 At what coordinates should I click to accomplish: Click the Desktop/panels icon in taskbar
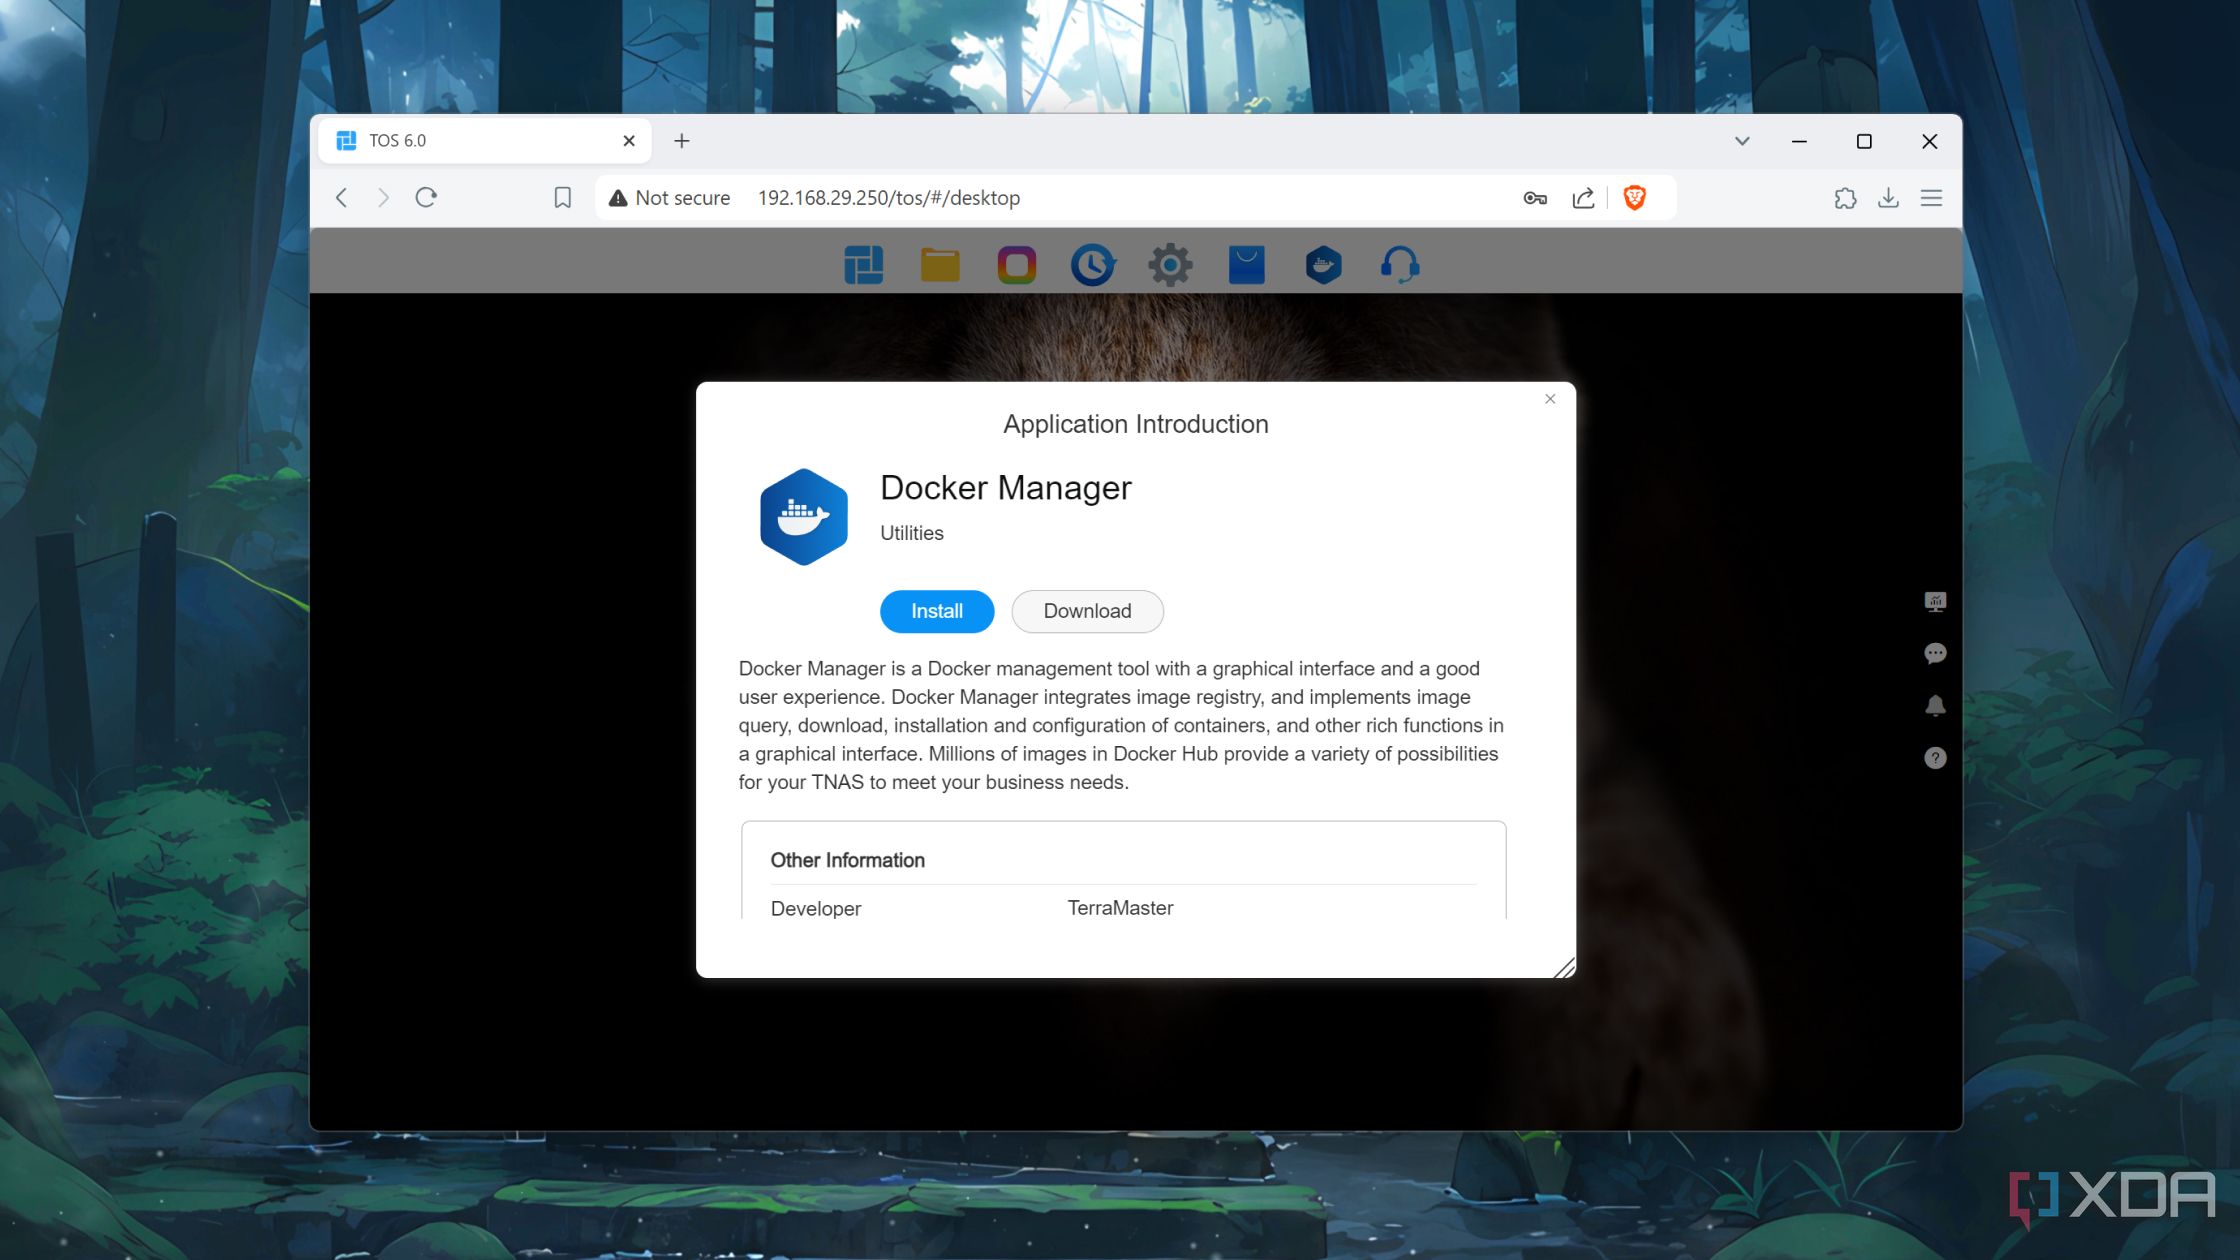(865, 265)
